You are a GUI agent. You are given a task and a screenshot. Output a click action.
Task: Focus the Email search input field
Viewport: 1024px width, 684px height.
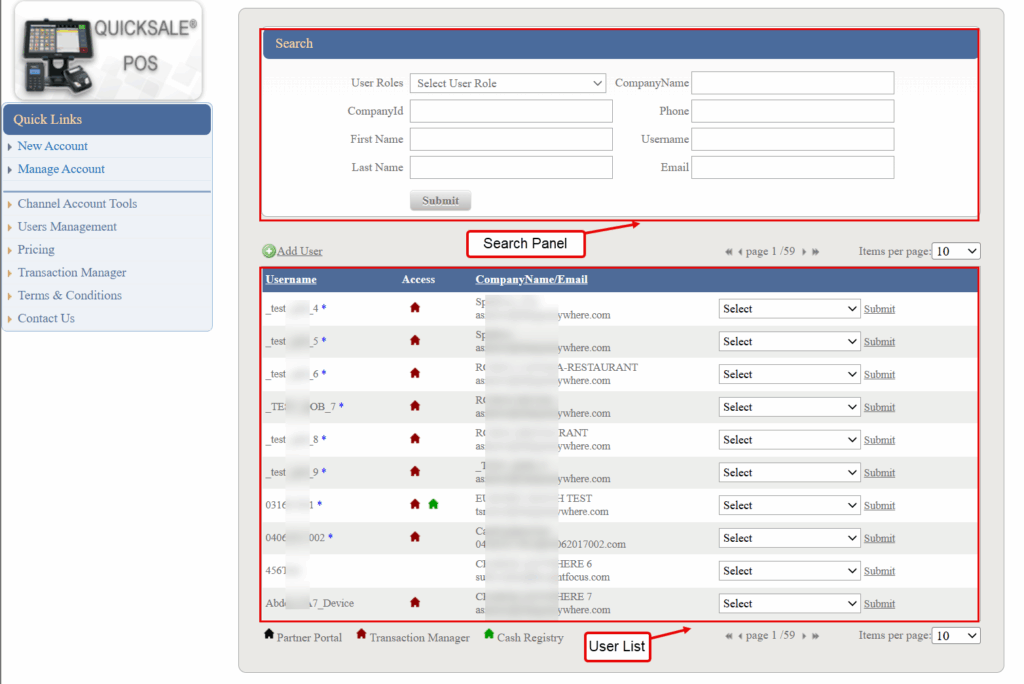tap(792, 167)
